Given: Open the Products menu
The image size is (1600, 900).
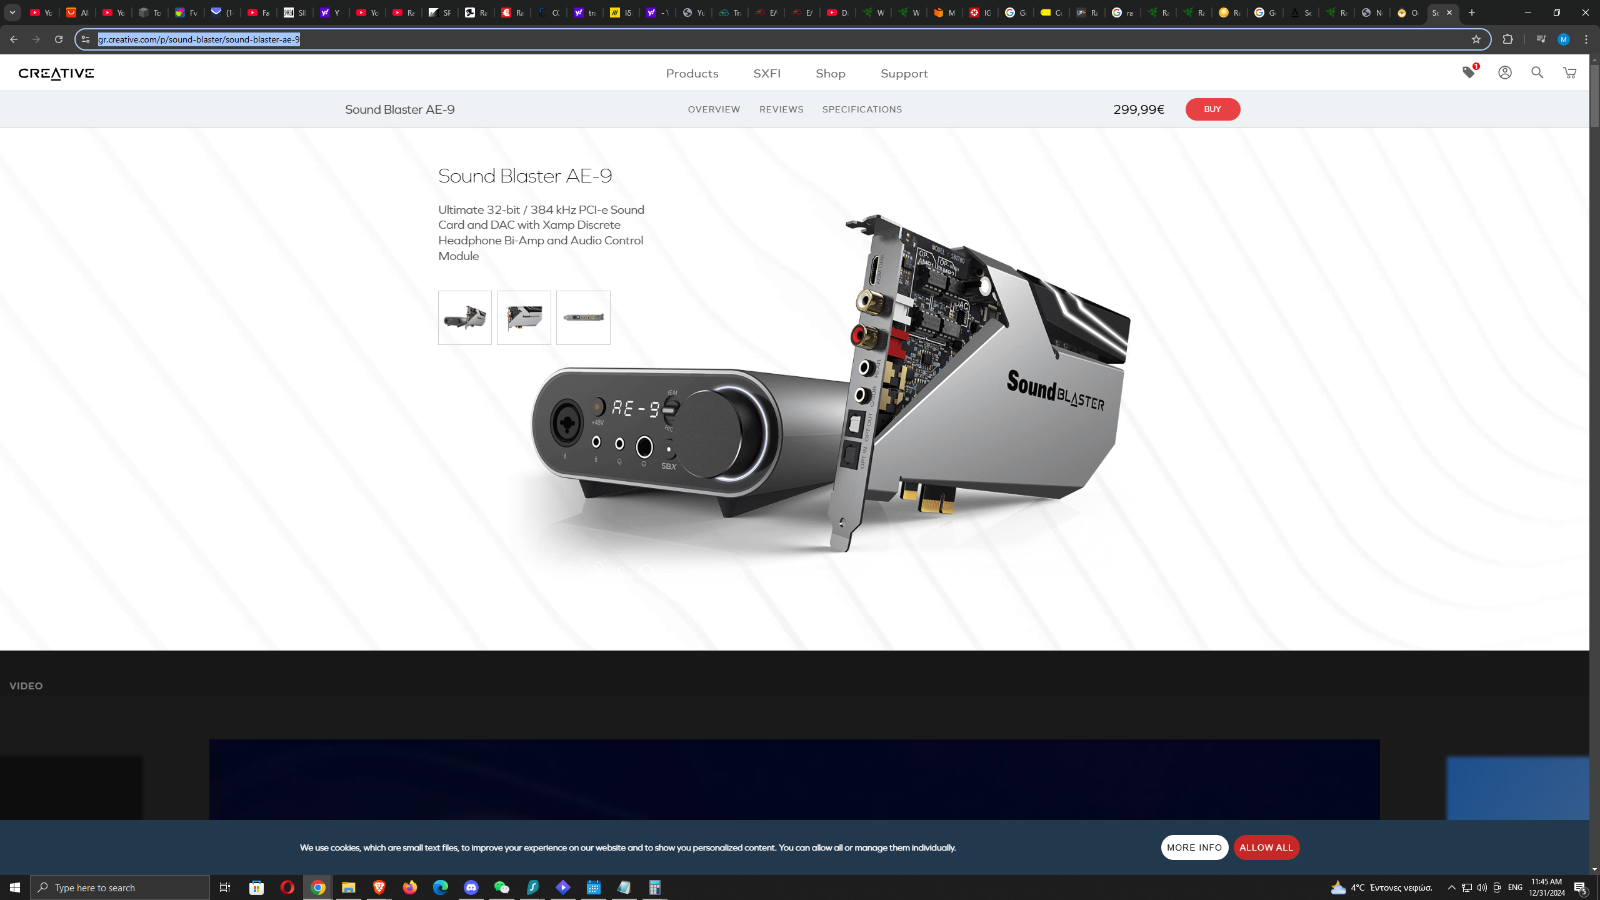Looking at the screenshot, I should coord(692,73).
